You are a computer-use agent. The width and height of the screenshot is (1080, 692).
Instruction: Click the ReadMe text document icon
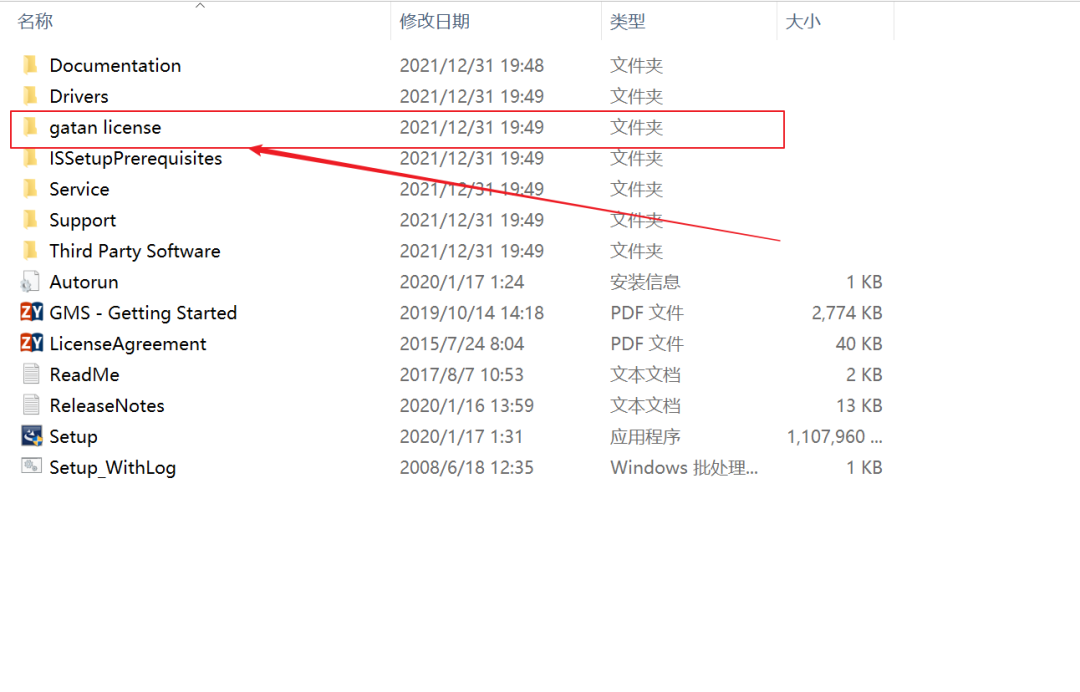31,374
